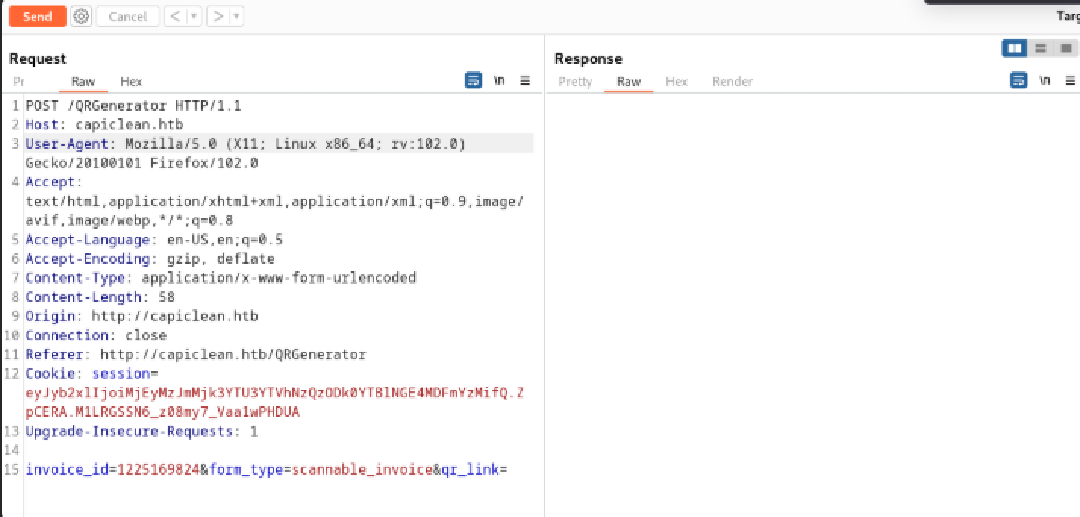The width and height of the screenshot is (1080, 517).
Task: Switch Response view to Render tab
Action: (732, 82)
